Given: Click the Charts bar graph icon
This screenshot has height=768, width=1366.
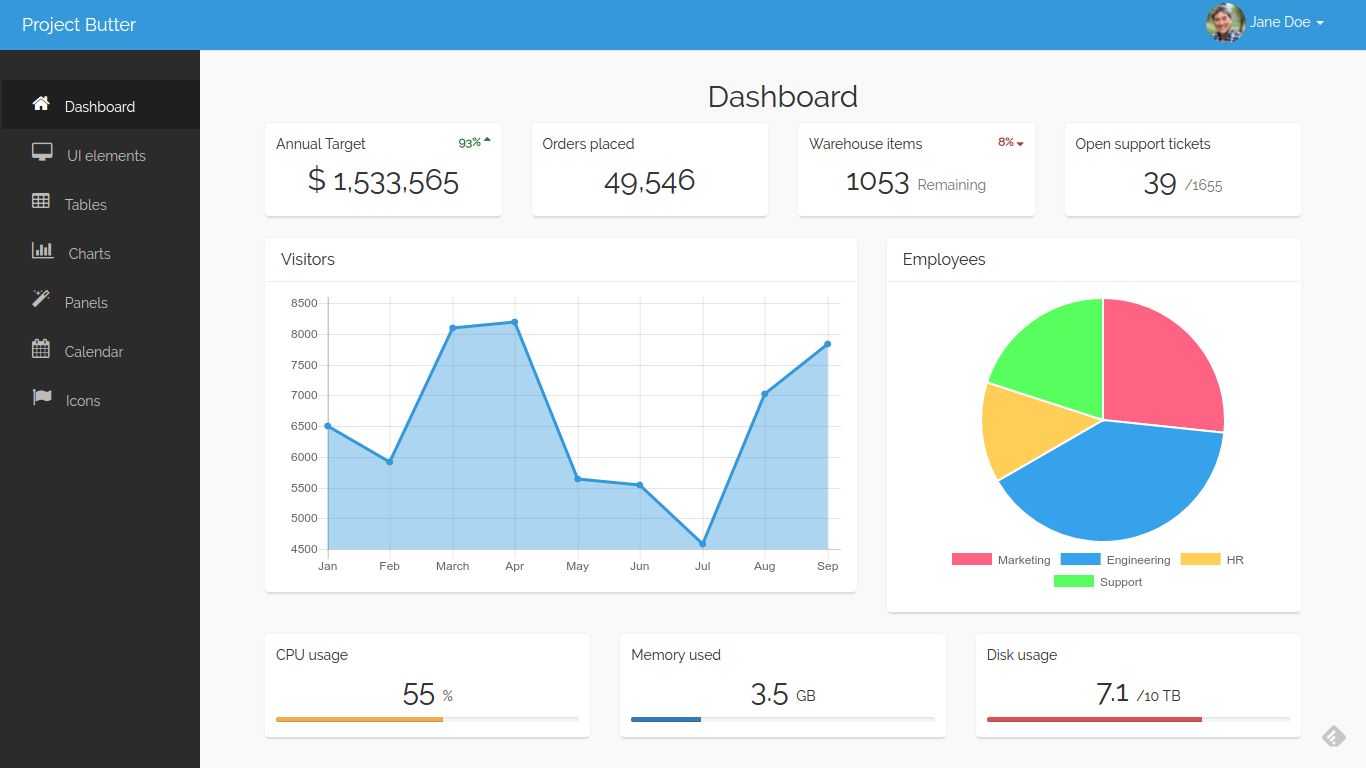Looking at the screenshot, I should click(x=43, y=251).
